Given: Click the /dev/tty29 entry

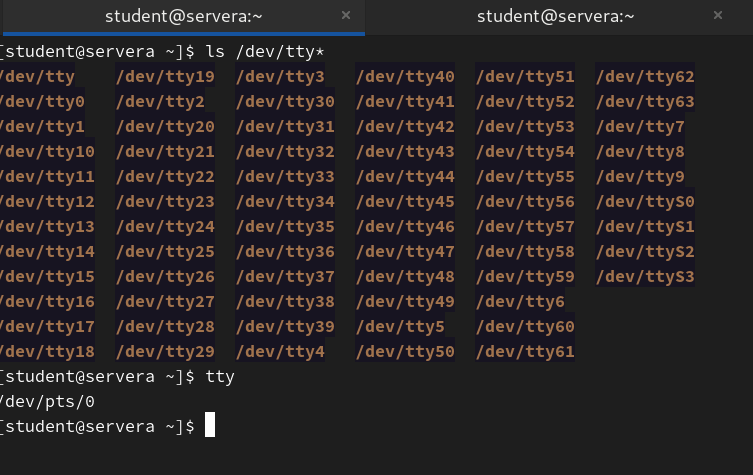Looking at the screenshot, I should pyautogui.click(x=165, y=351).
